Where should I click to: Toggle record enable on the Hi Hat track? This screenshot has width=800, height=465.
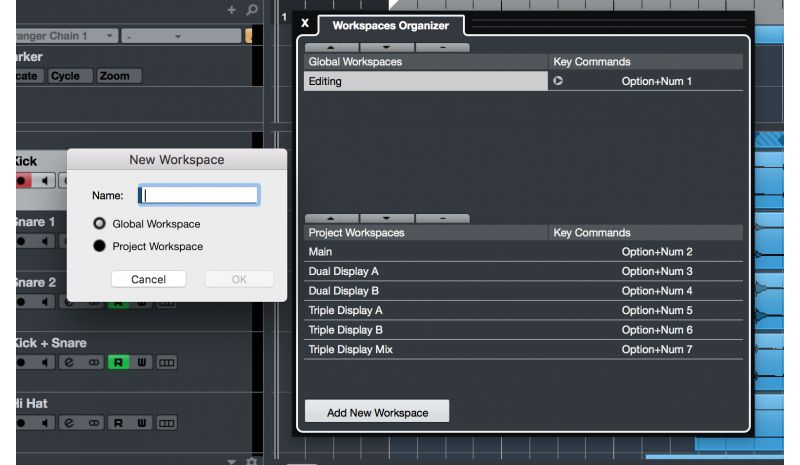pyautogui.click(x=21, y=423)
